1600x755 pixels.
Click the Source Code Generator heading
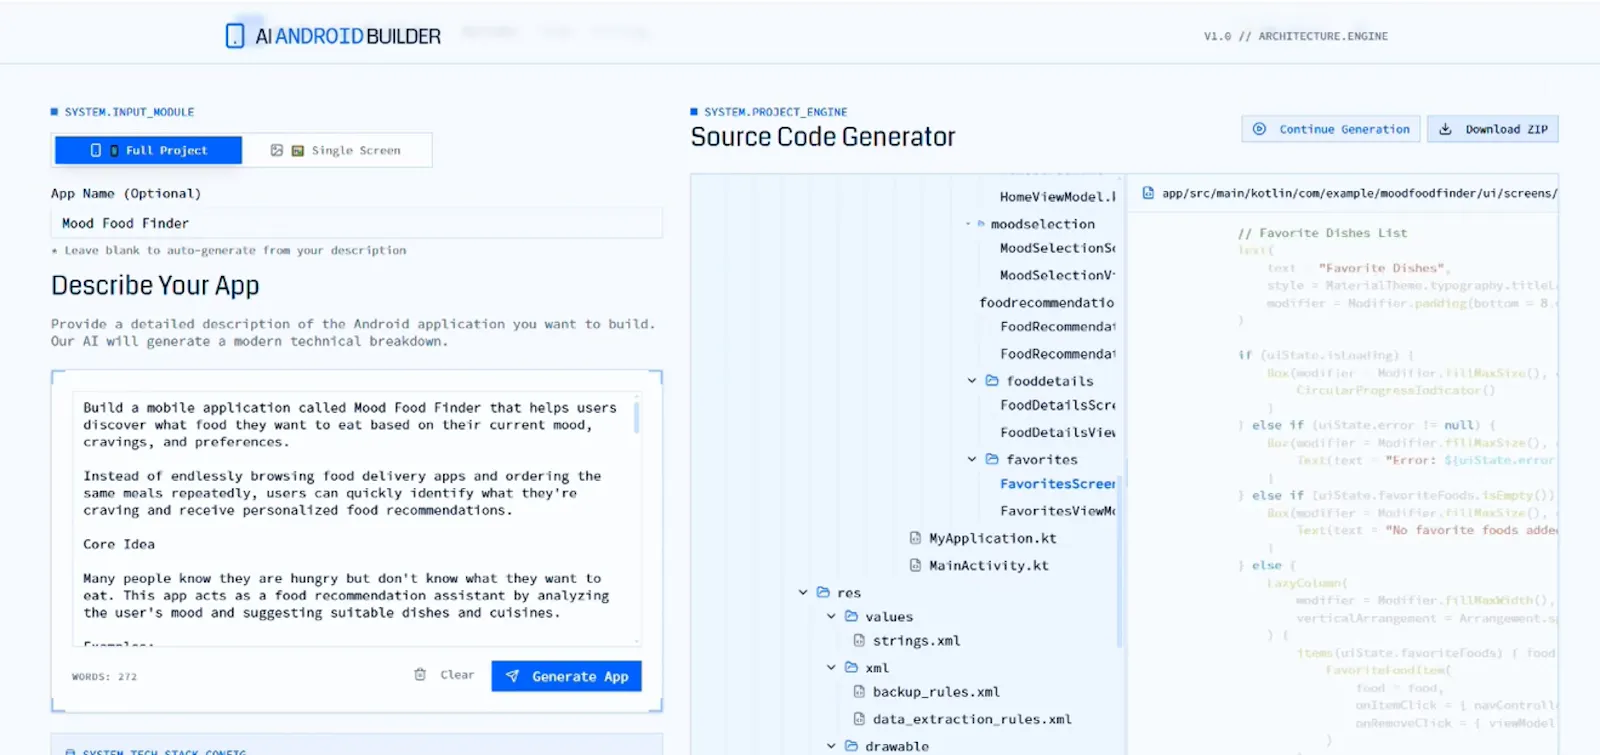tap(823, 137)
